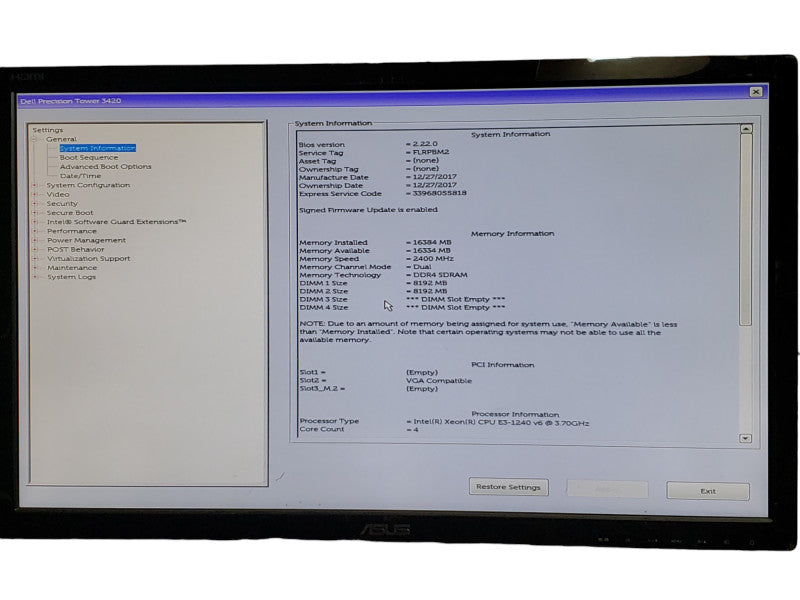Select the Maintenance label
The width and height of the screenshot is (800, 600).
(72, 268)
